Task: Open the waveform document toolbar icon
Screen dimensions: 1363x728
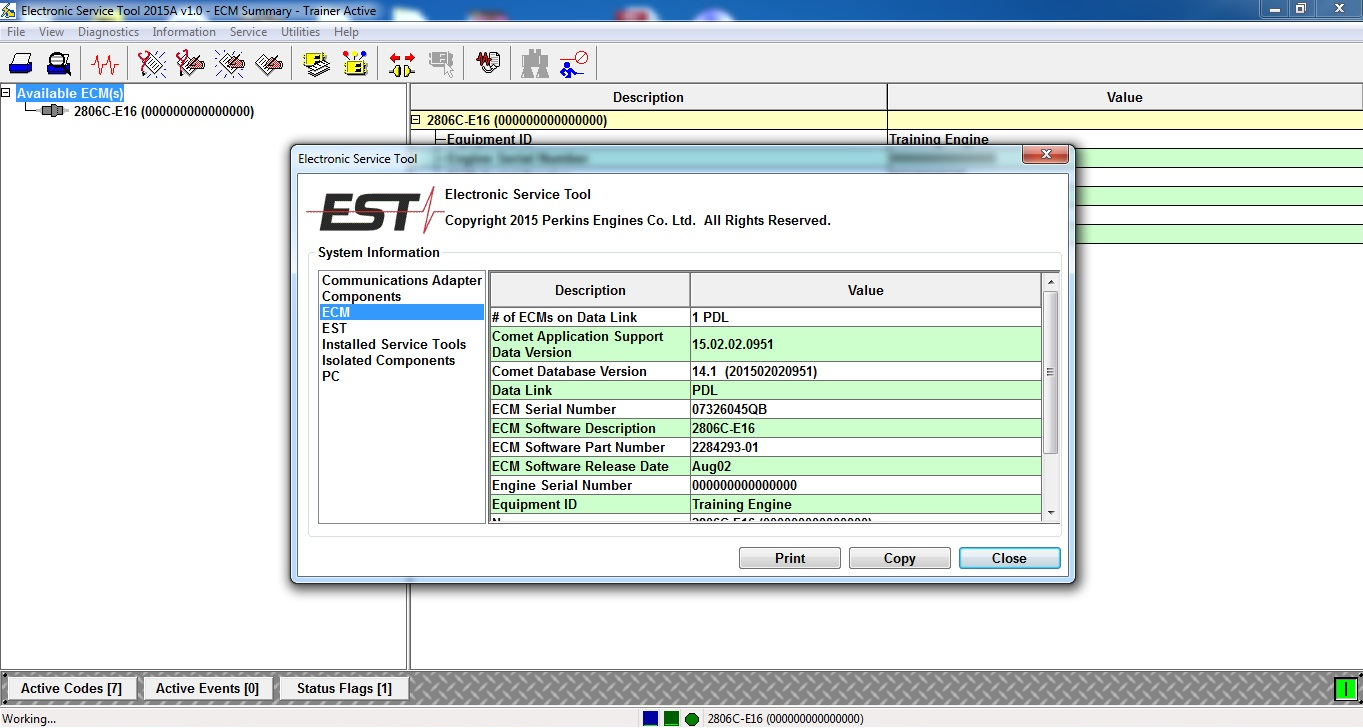Action: [488, 64]
